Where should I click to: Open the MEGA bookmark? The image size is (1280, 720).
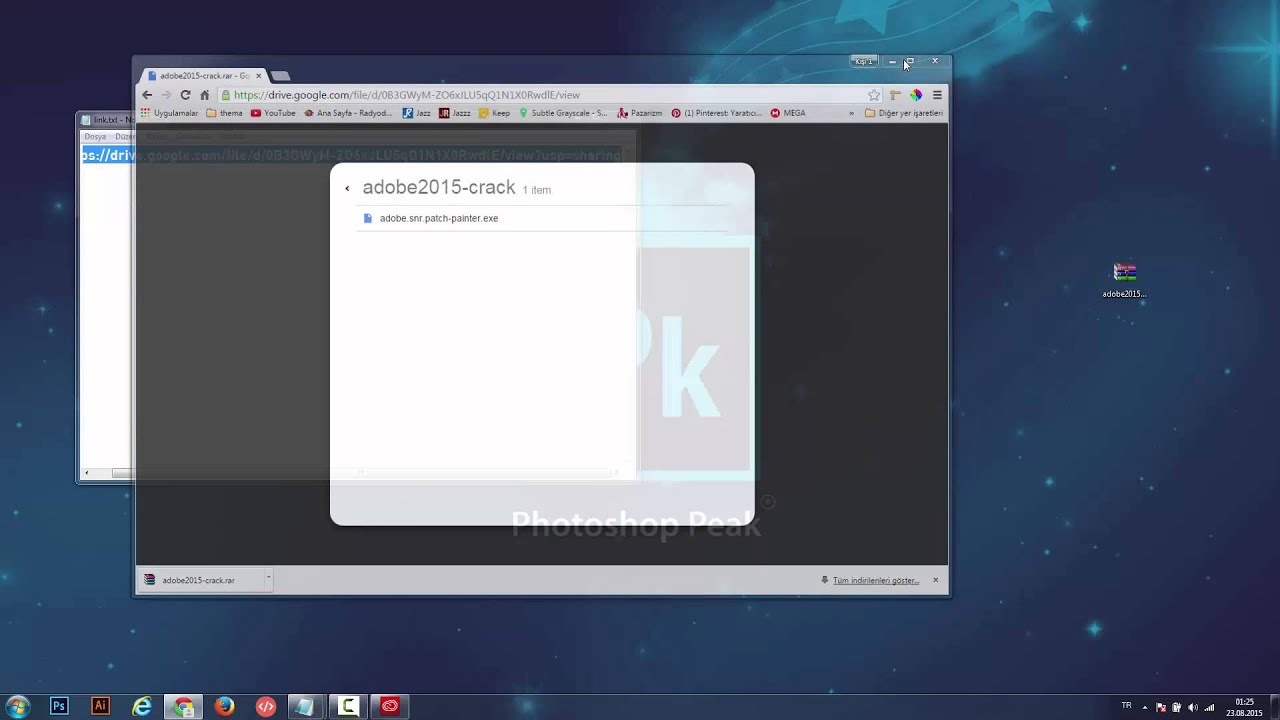pyautogui.click(x=787, y=113)
